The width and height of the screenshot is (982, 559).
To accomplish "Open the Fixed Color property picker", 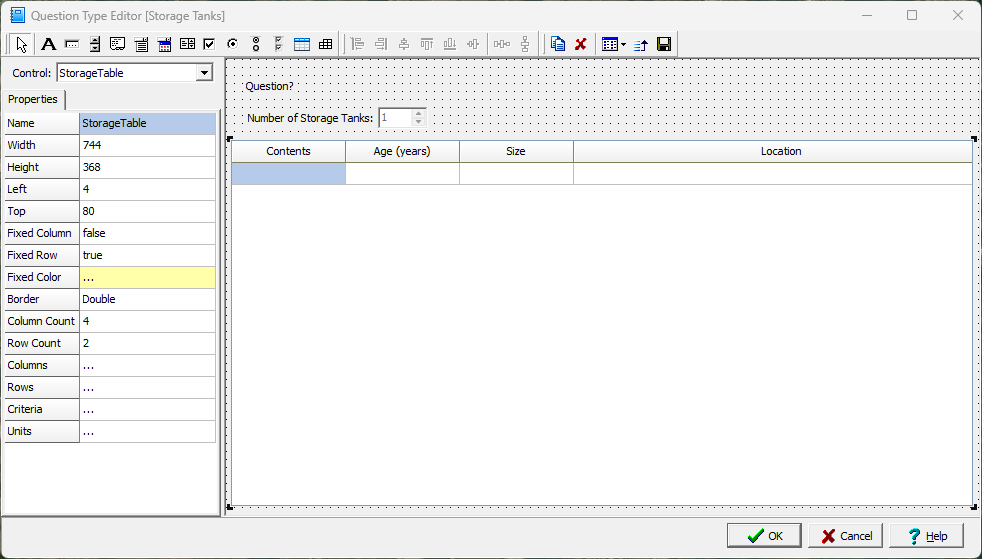I will pyautogui.click(x=147, y=277).
